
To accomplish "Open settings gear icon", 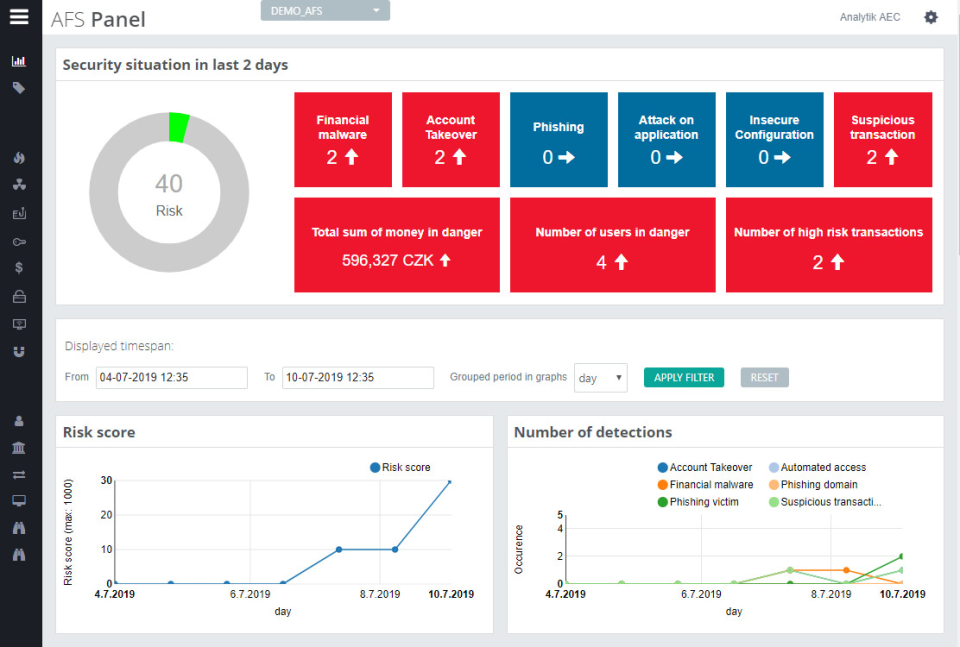I will point(931,17).
